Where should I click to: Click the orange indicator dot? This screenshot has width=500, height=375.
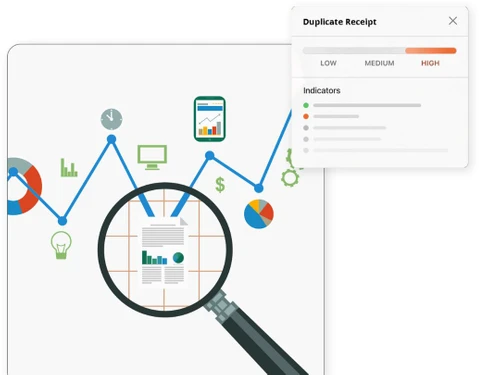tap(306, 116)
